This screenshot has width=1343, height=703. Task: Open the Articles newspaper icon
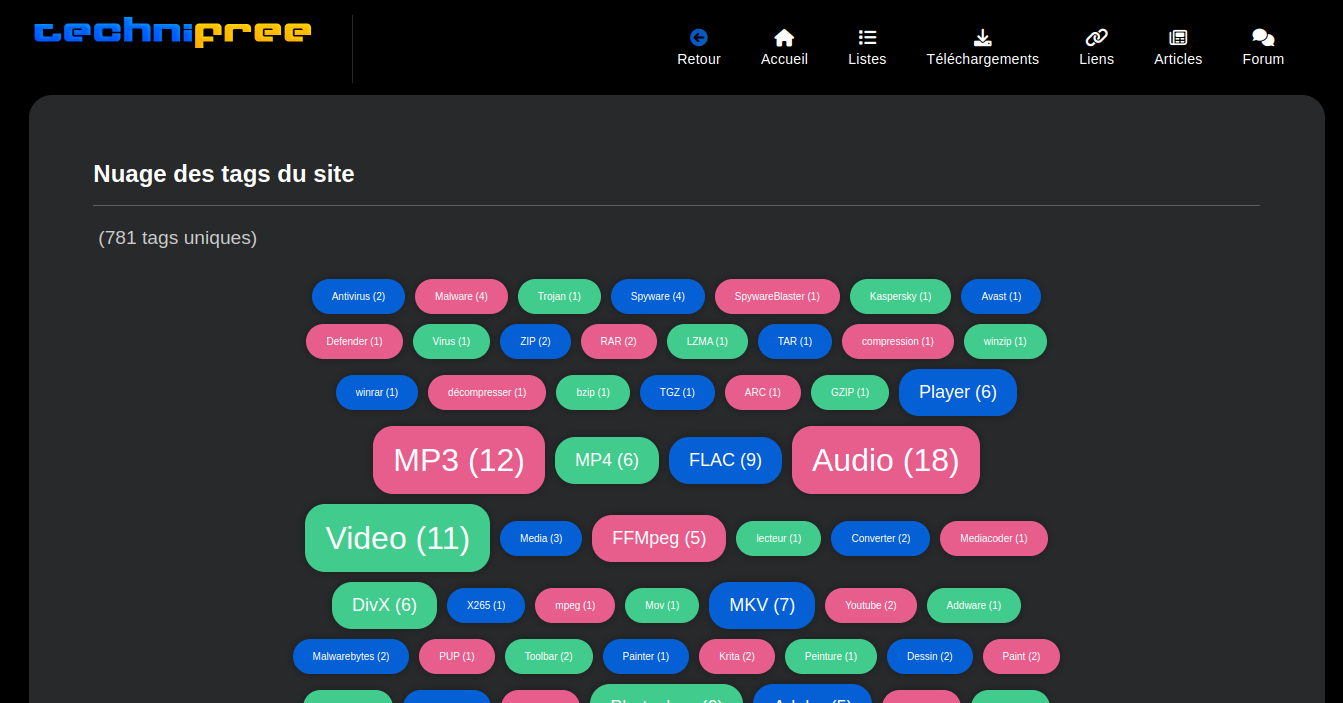pyautogui.click(x=1178, y=37)
